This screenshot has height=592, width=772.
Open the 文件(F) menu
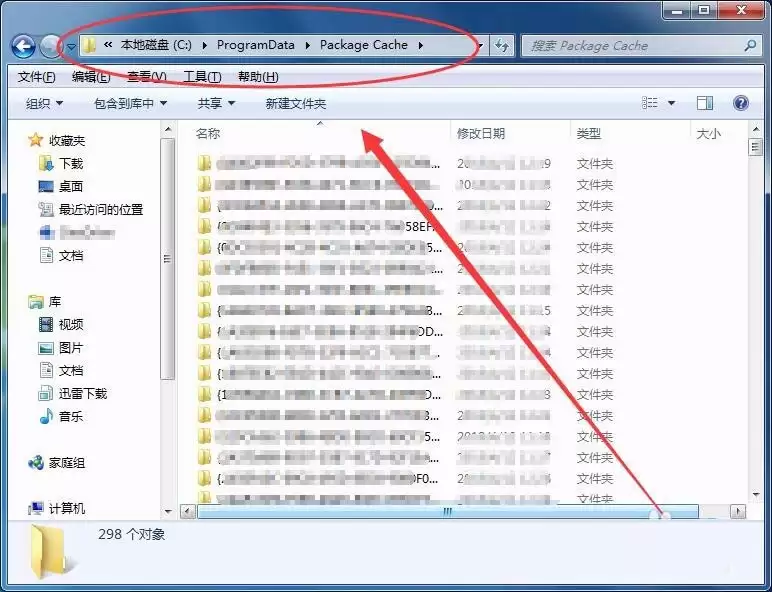tap(36, 77)
